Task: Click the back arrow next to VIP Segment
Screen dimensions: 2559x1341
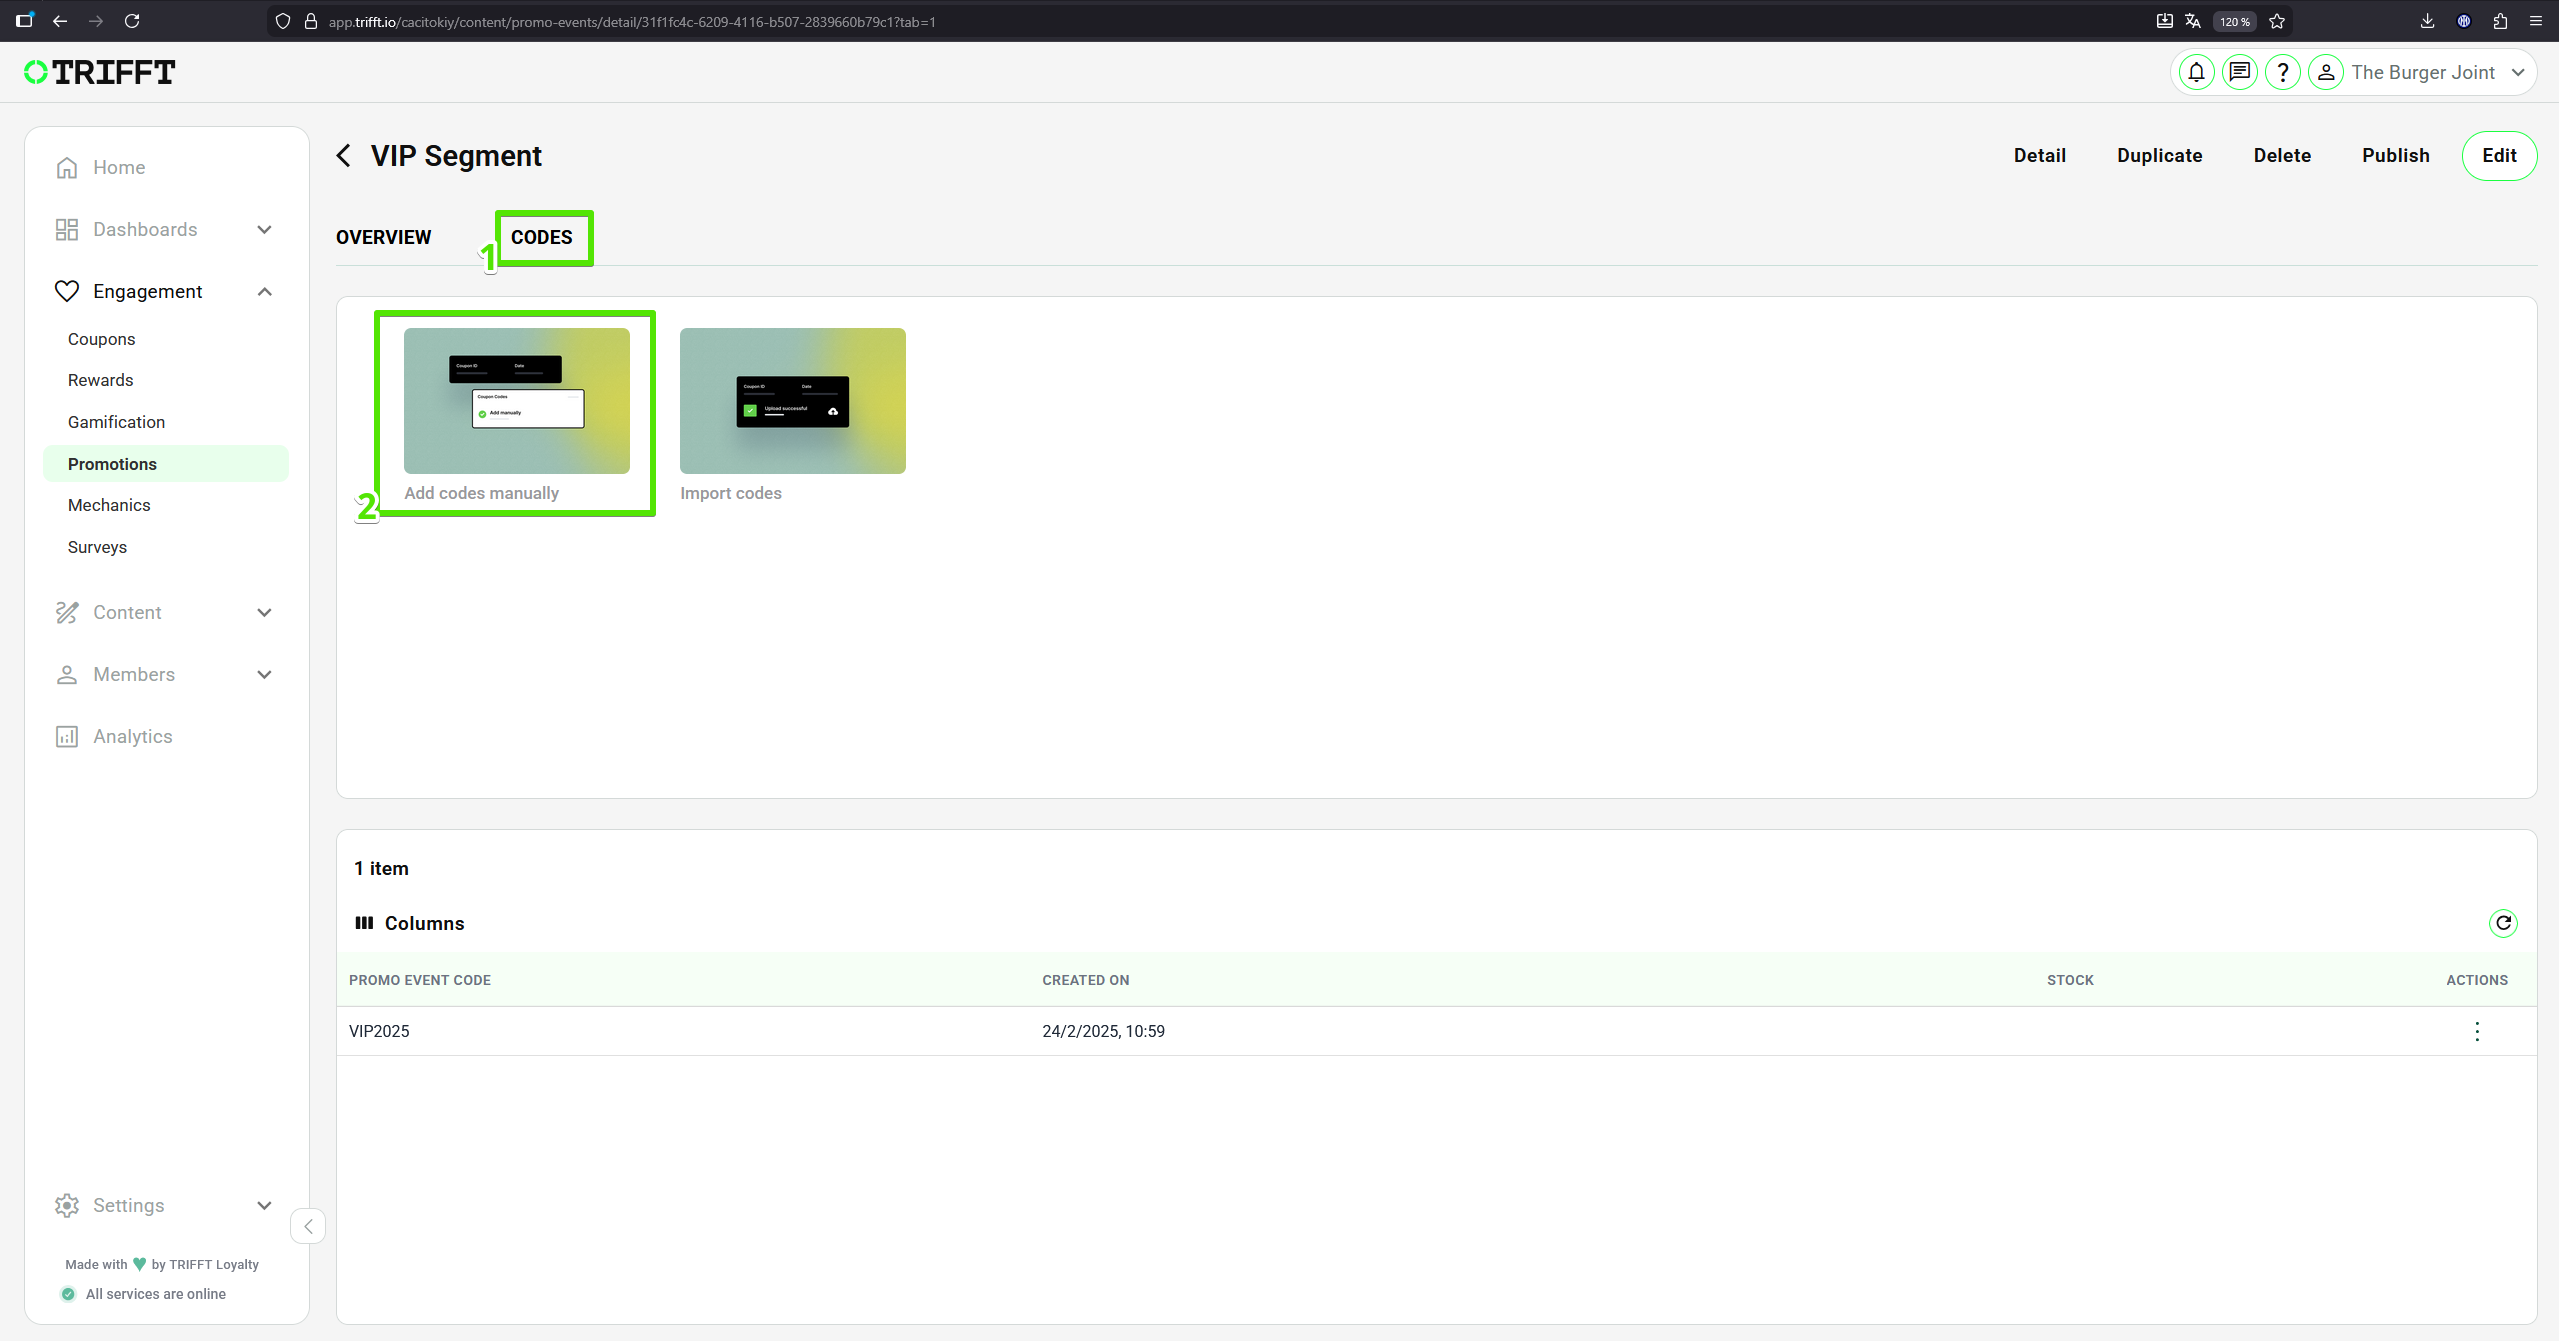Action: click(x=343, y=155)
